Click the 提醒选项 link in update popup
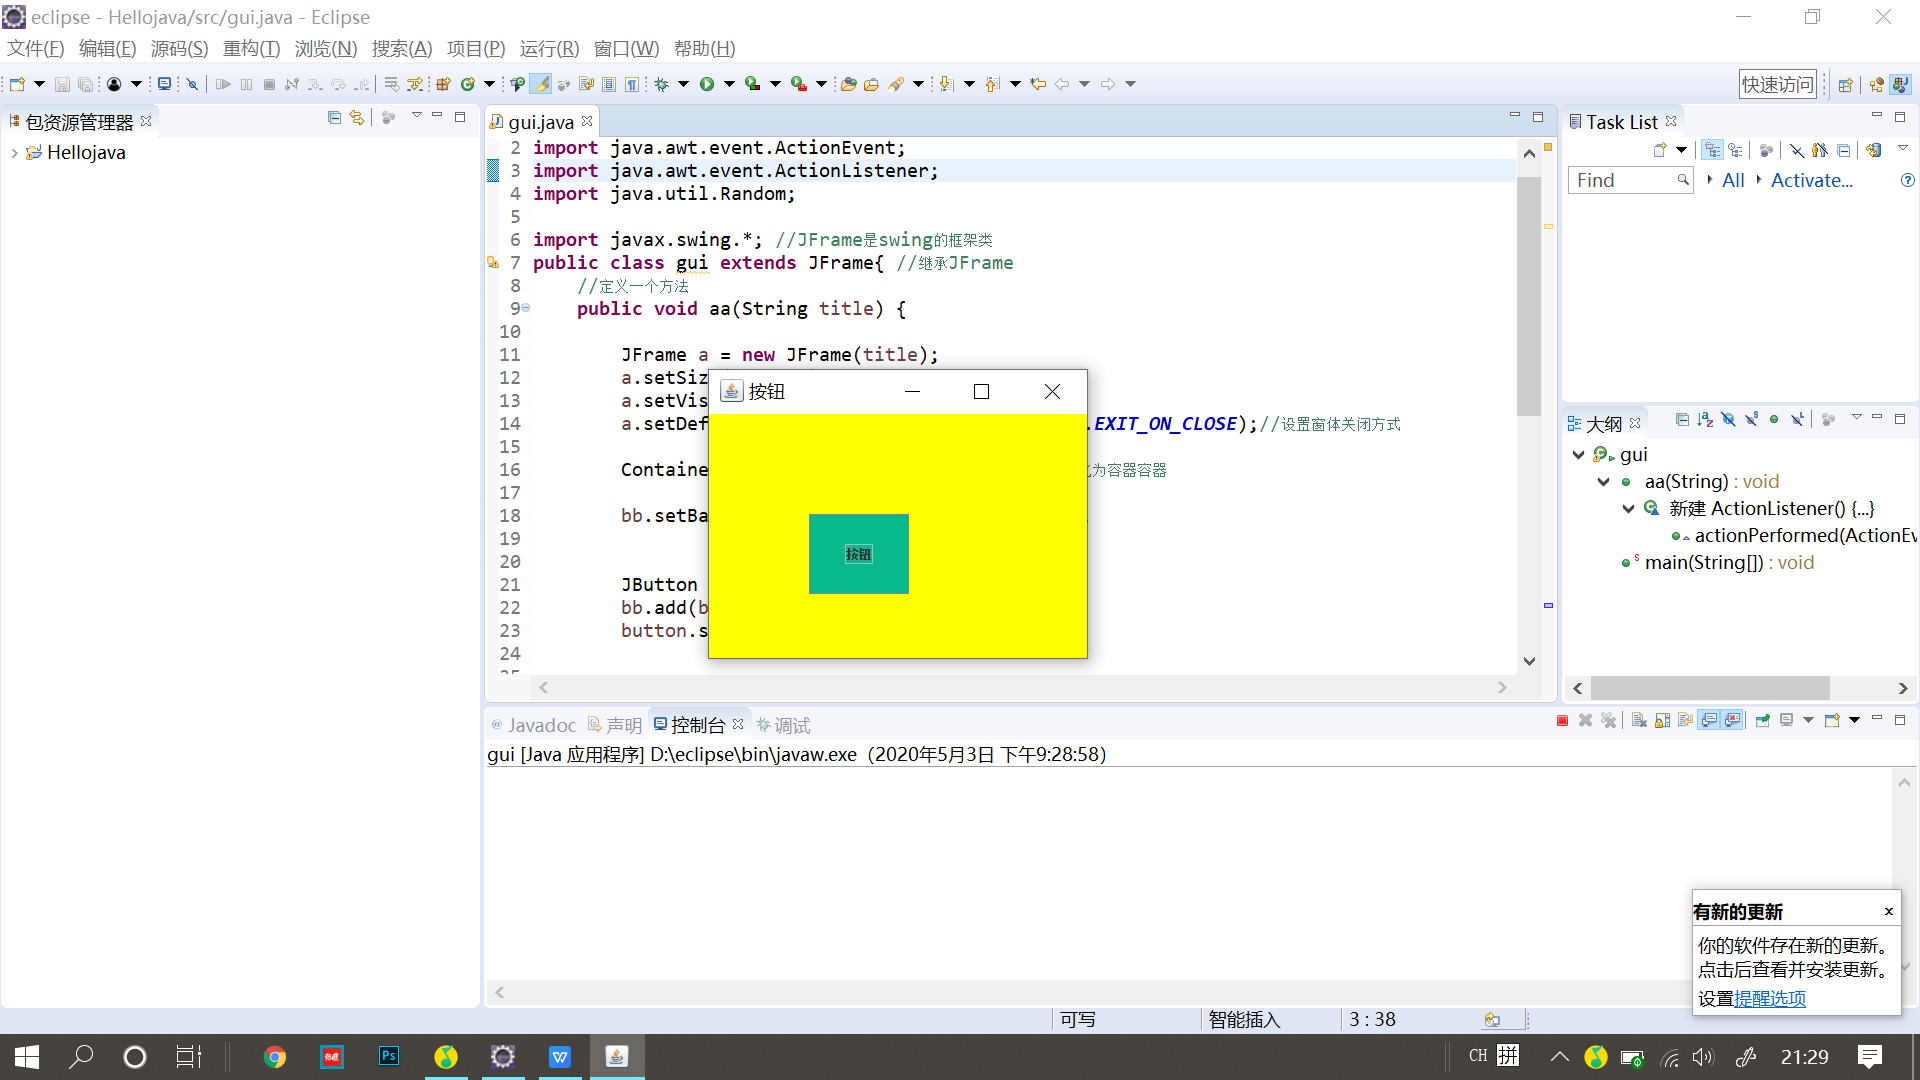This screenshot has height=1080, width=1920. pos(1770,999)
